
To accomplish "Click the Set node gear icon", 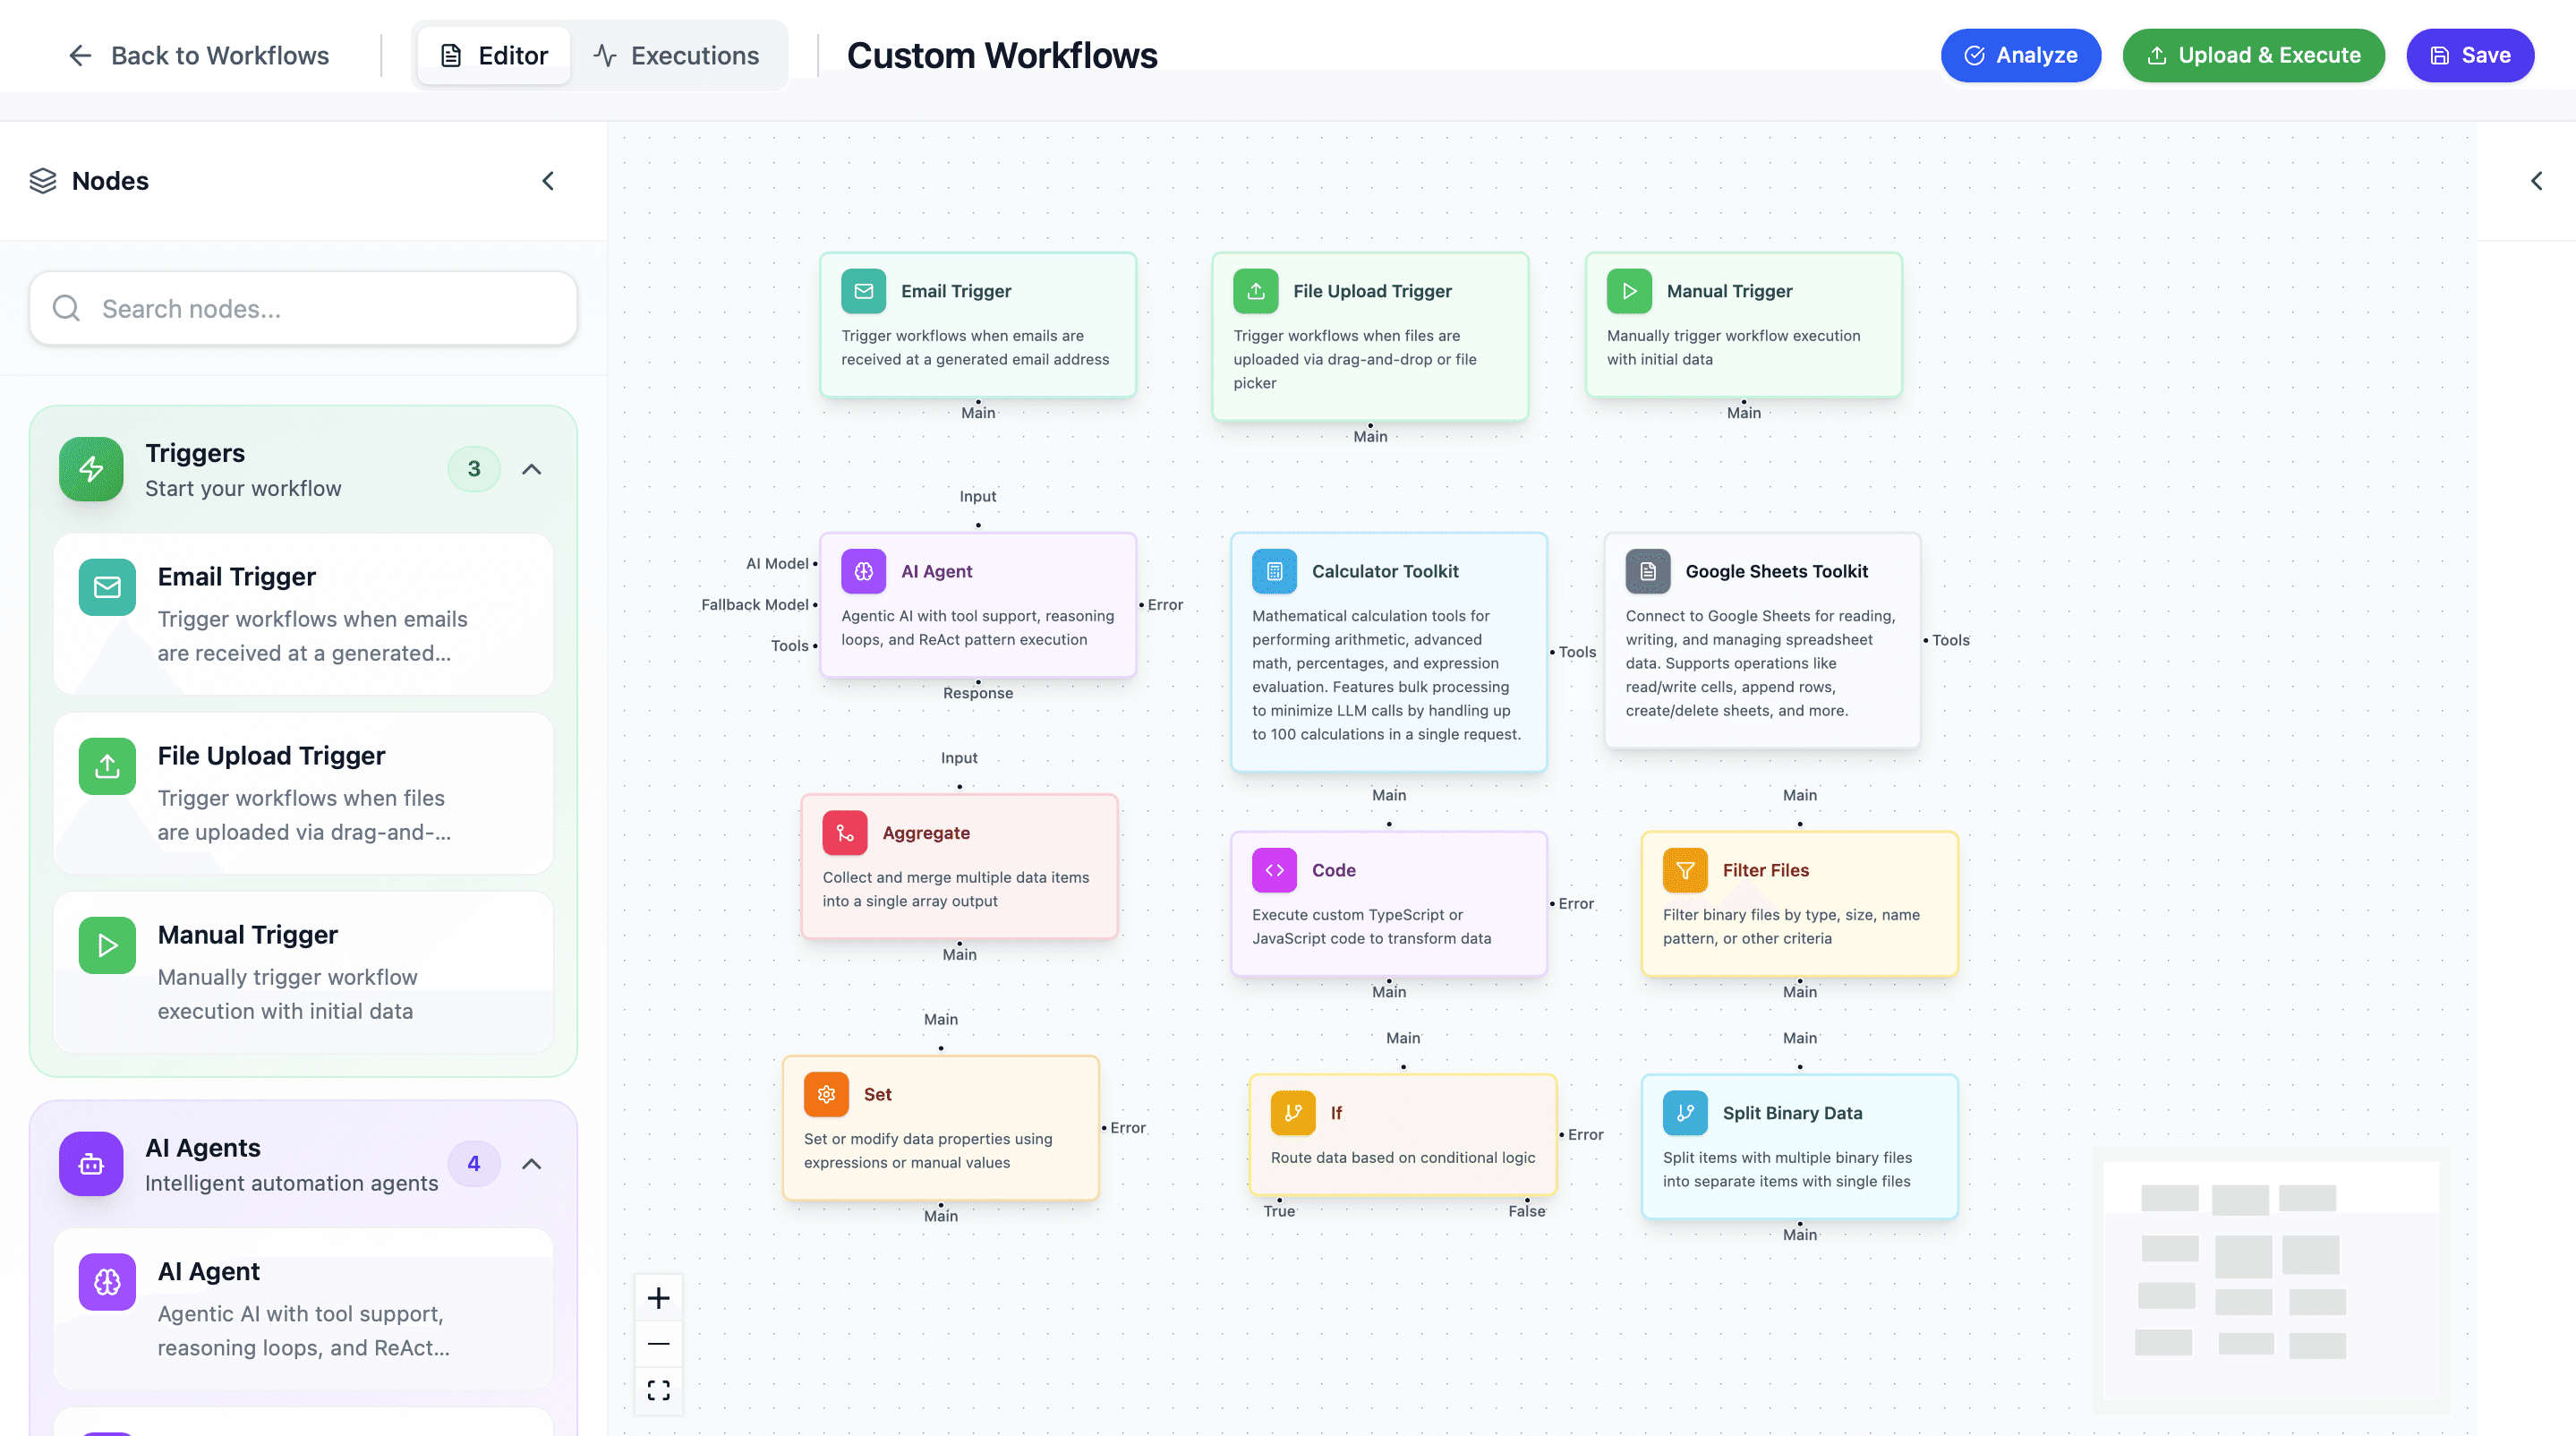I will click(826, 1094).
